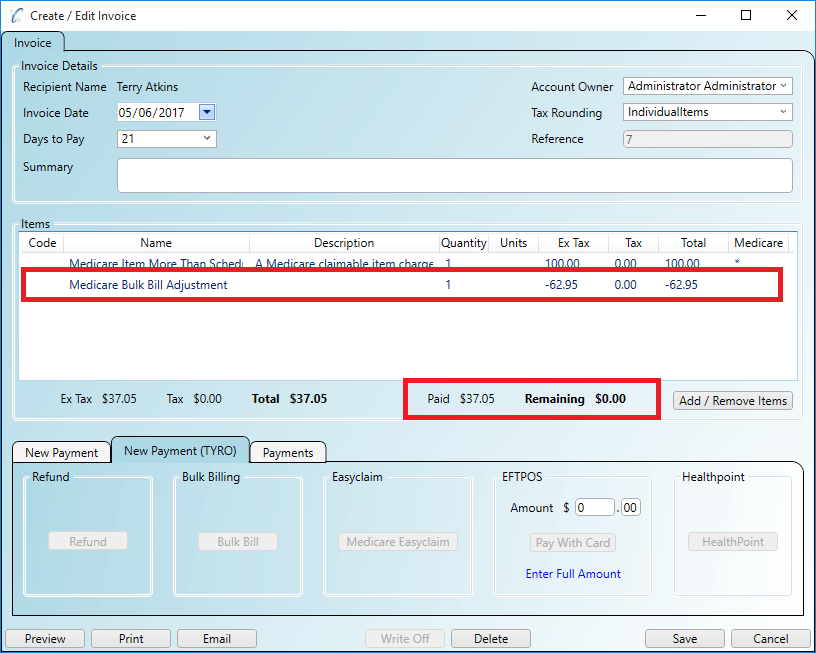Save the invoice

684,638
